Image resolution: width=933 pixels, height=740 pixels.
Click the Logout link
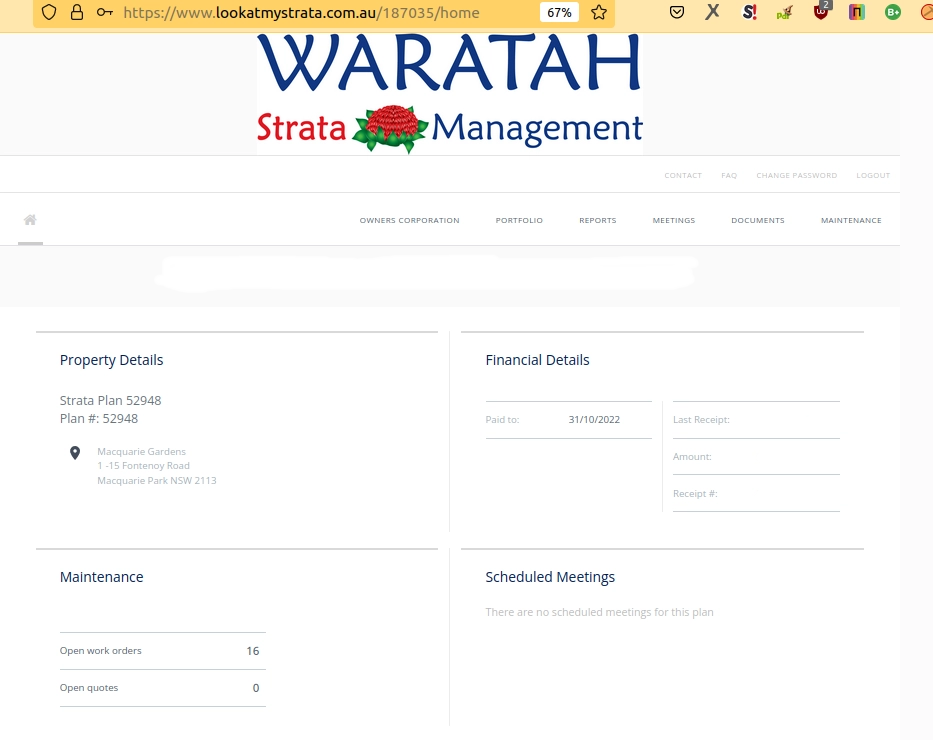(872, 176)
